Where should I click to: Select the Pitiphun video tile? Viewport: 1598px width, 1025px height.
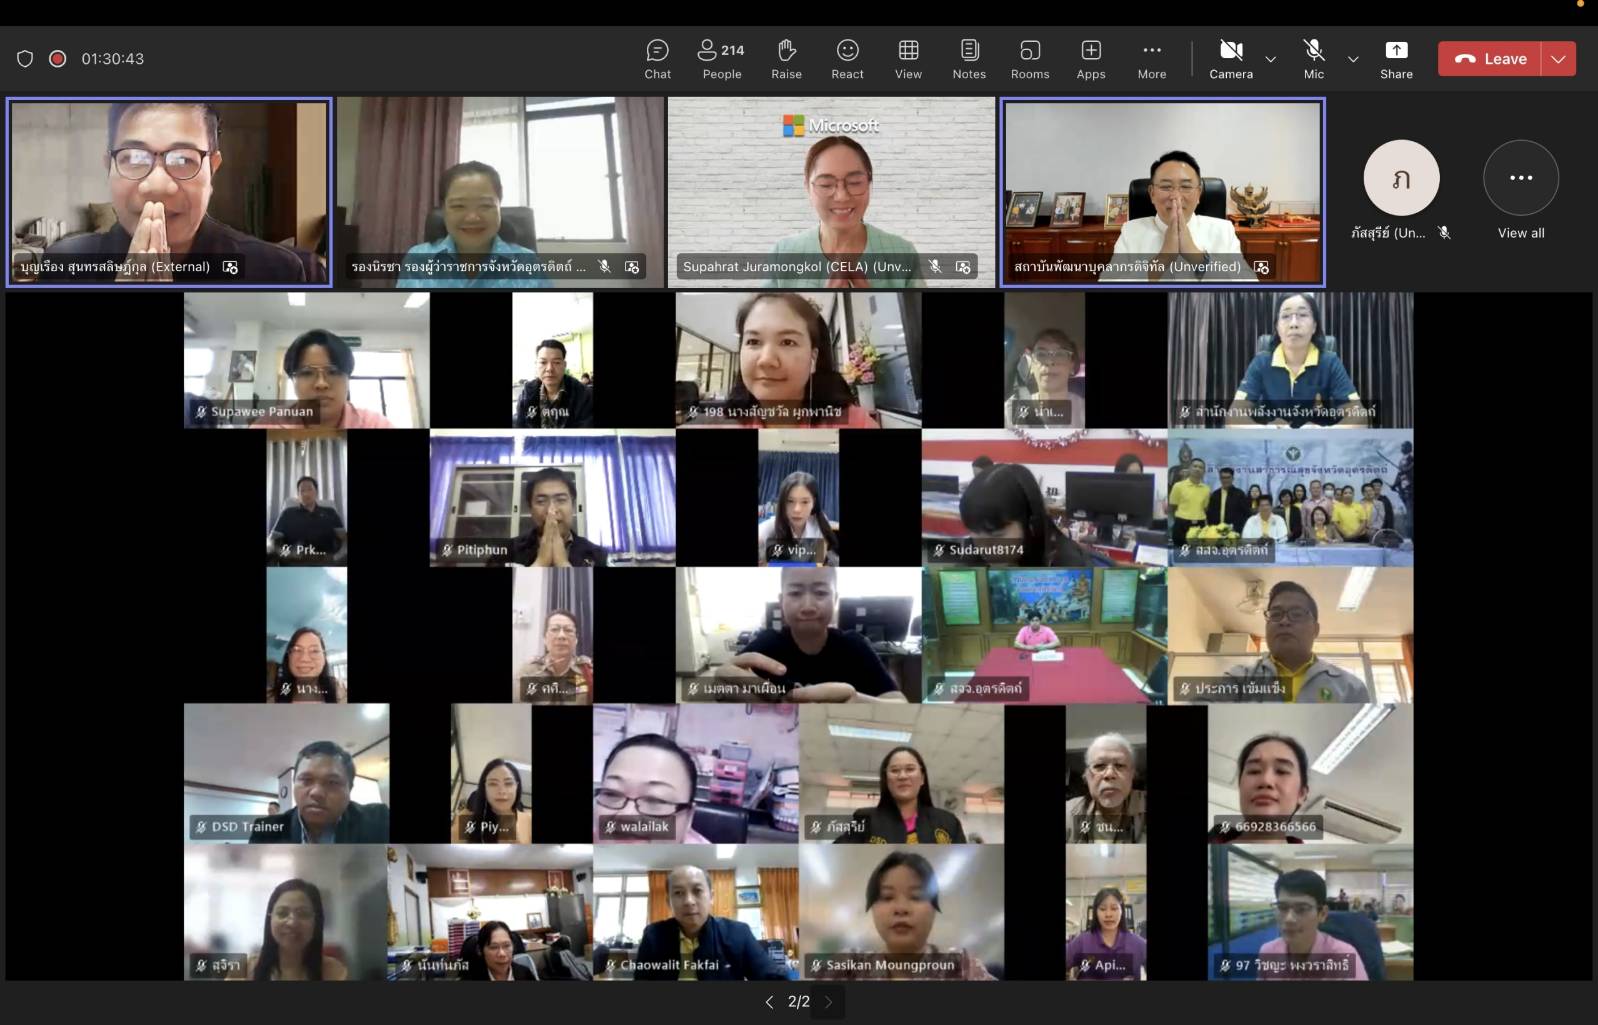pyautogui.click(x=552, y=497)
